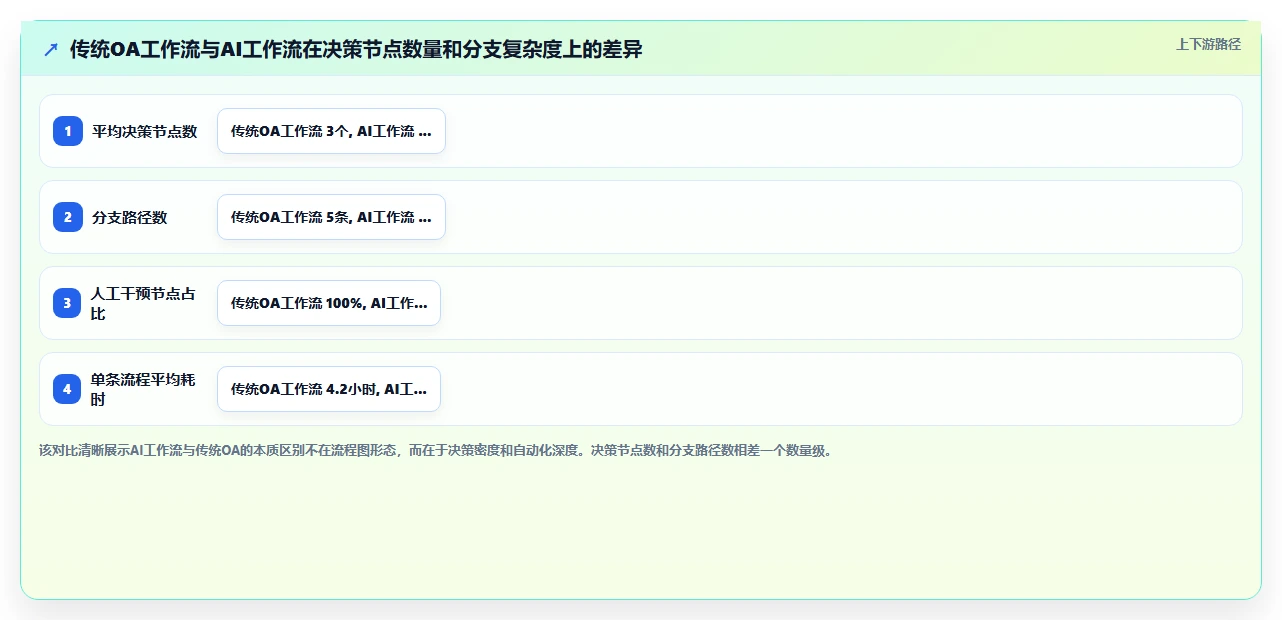Click the number 4 badge for 单条流程平均耗时
The image size is (1282, 620).
pos(68,389)
